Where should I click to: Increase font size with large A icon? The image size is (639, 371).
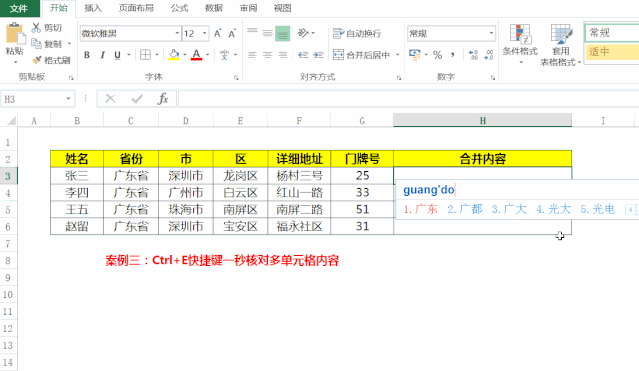[x=218, y=33]
